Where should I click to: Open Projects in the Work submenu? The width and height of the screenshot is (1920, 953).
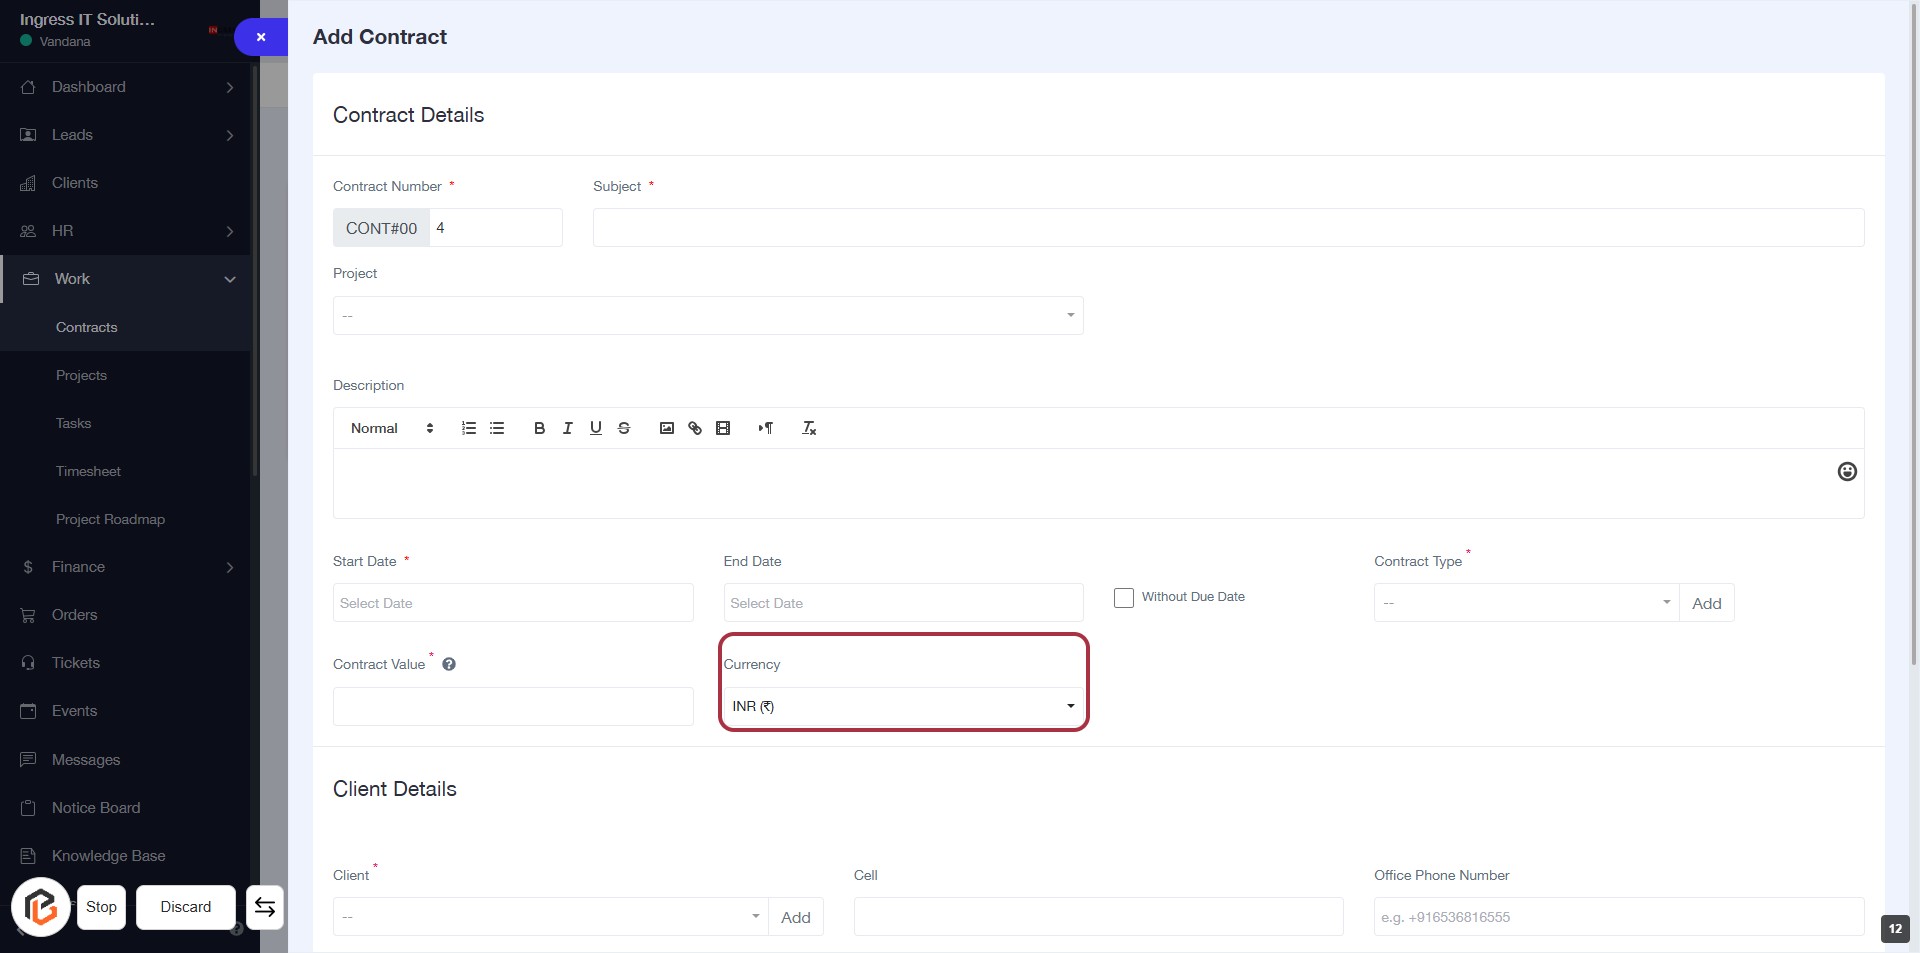coord(81,375)
